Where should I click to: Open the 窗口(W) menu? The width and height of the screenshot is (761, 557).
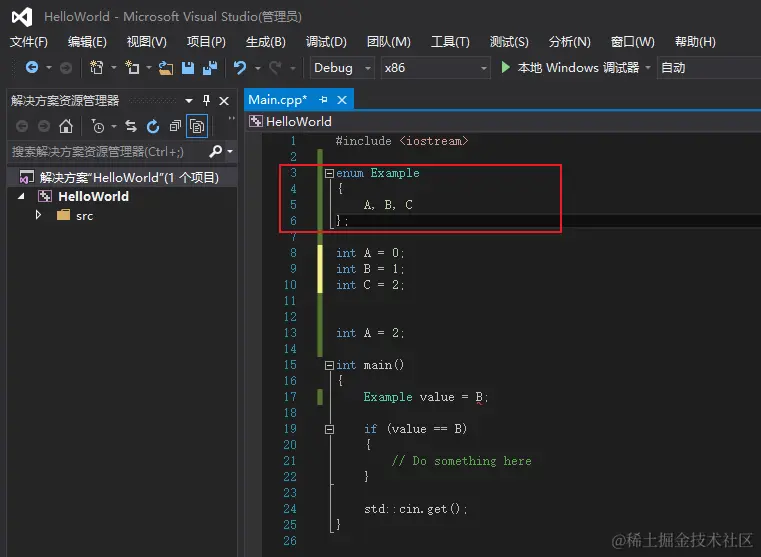click(x=632, y=42)
